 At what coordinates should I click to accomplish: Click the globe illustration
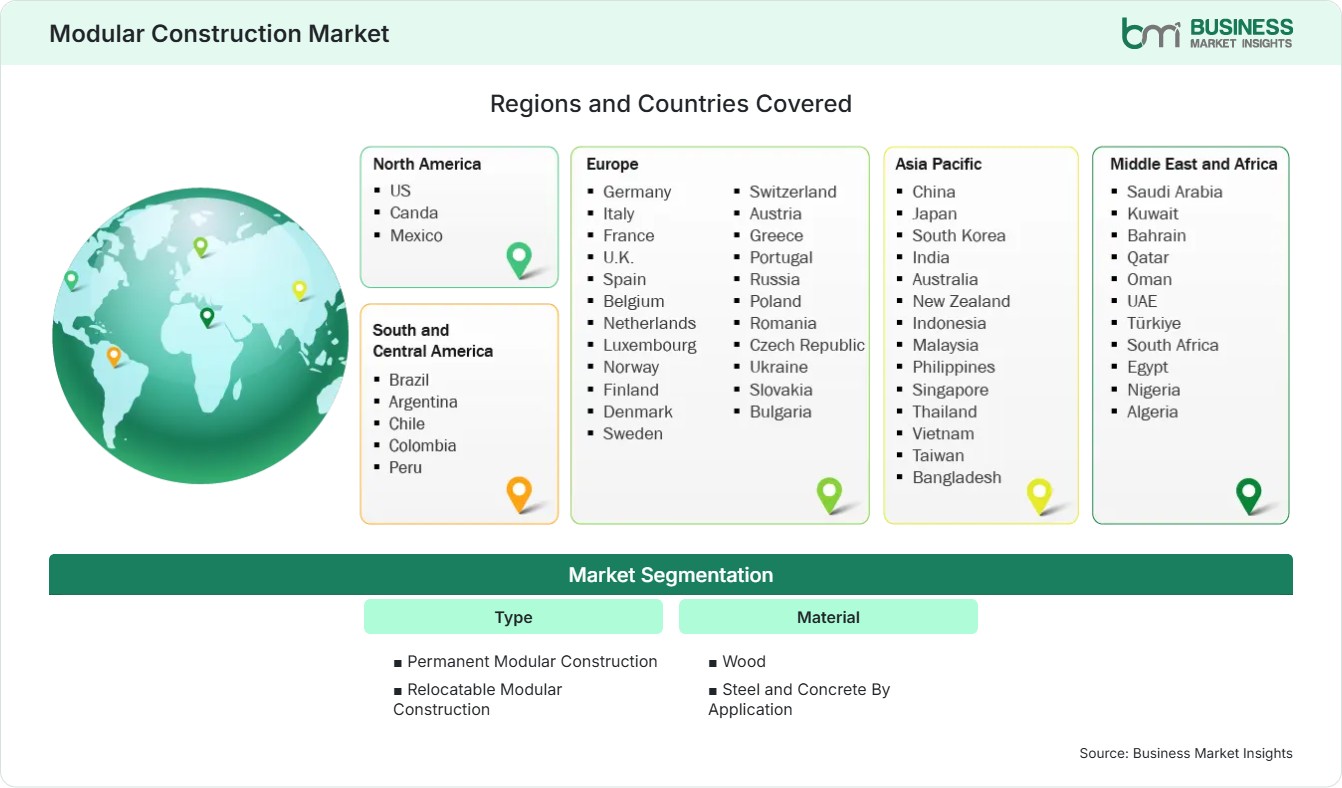(200, 336)
